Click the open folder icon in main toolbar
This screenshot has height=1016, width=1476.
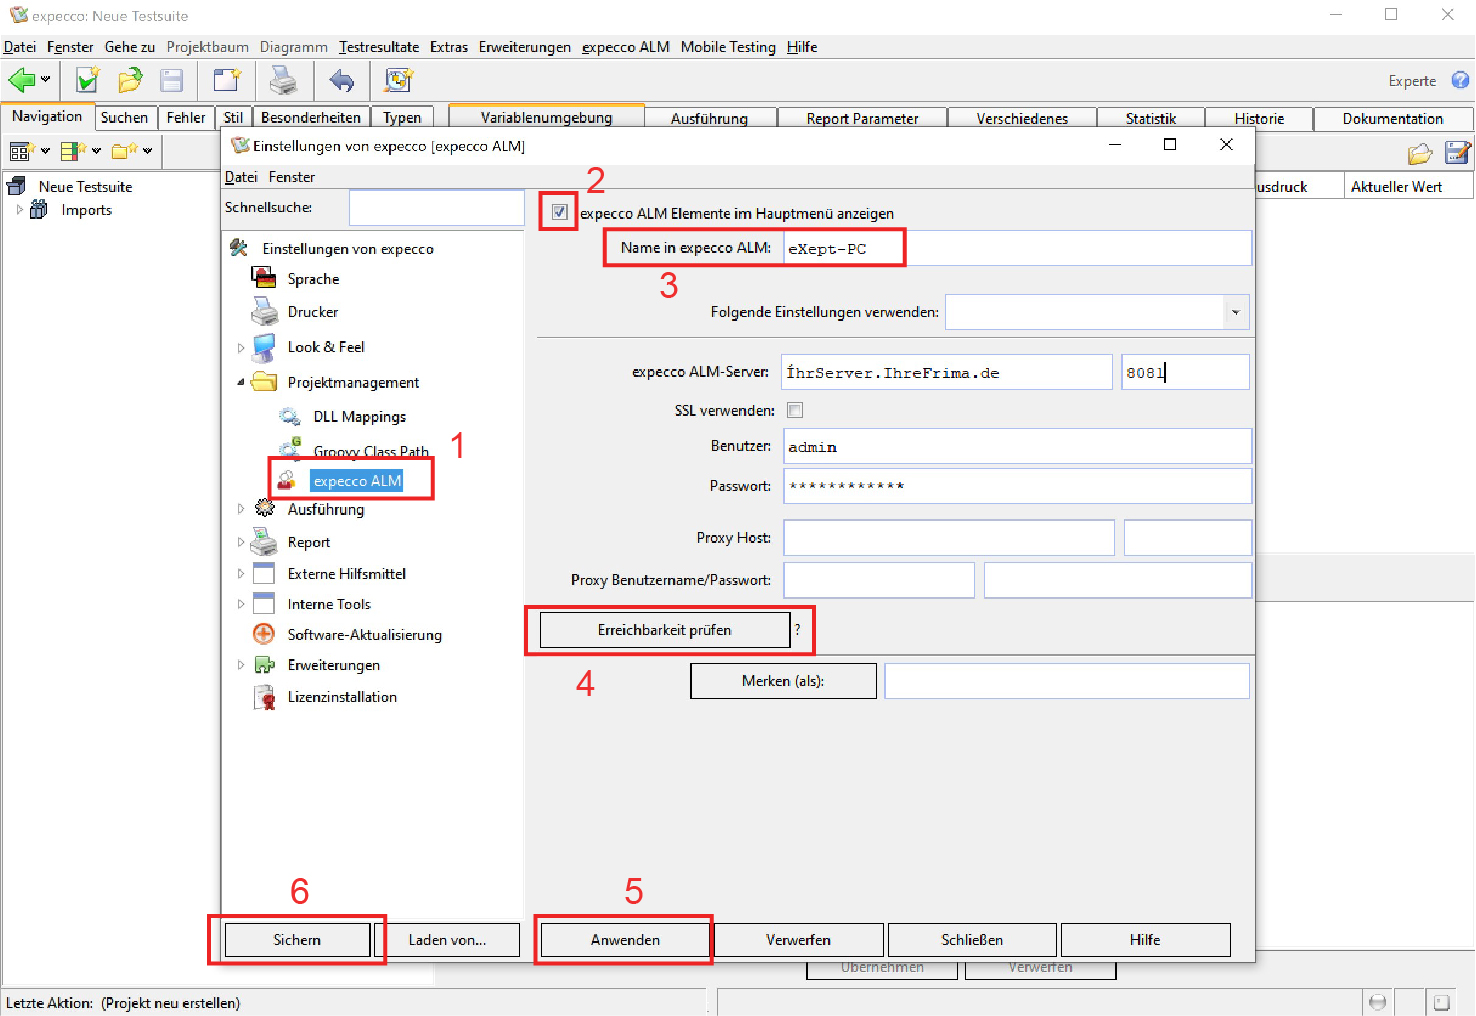(x=130, y=80)
